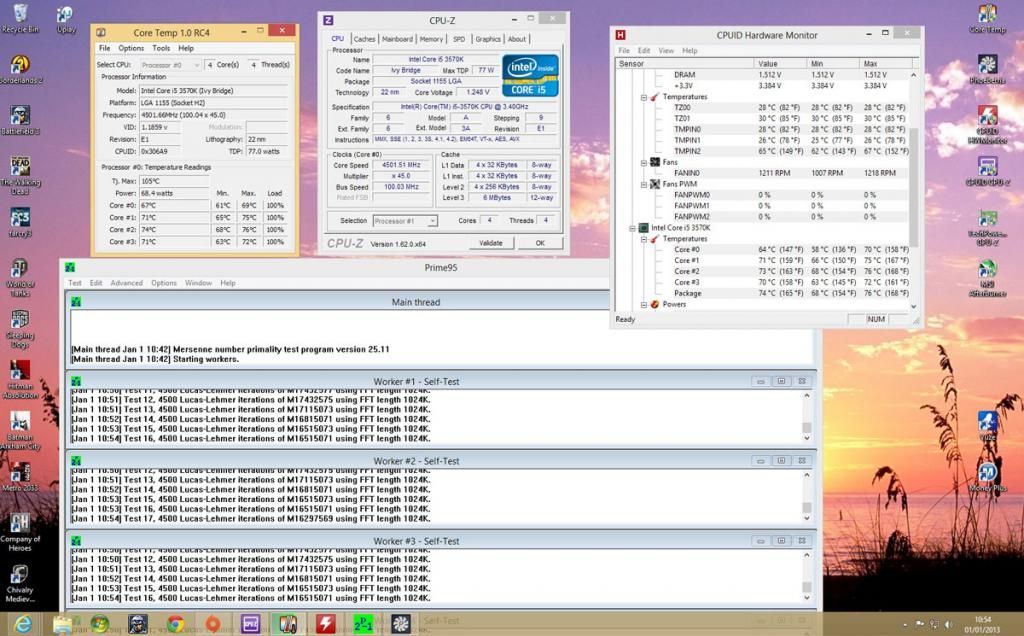Open the Memory tab in CPU-Z
Viewport: 1024px width, 636px height.
[x=431, y=39]
